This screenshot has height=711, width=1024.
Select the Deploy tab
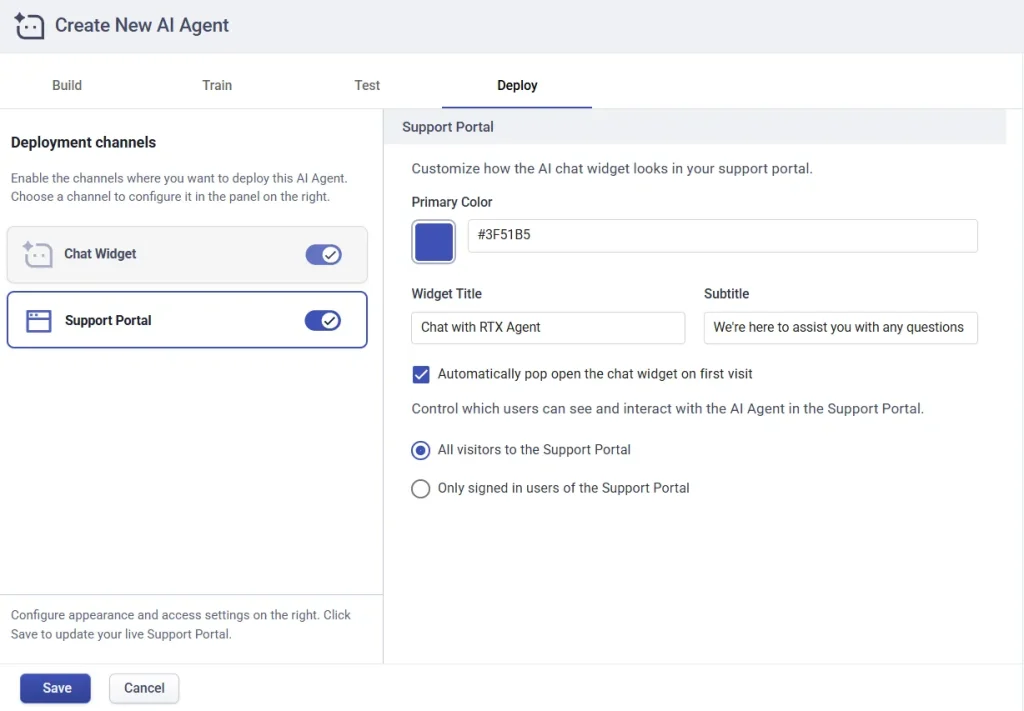pyautogui.click(x=516, y=86)
